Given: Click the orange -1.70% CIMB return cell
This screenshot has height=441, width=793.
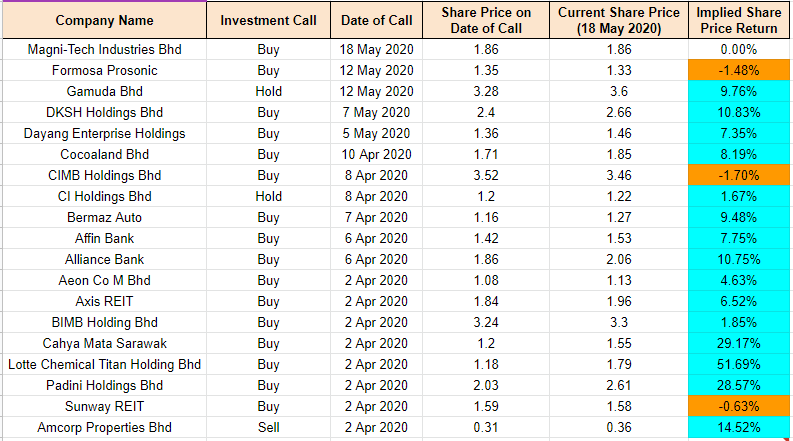Looking at the screenshot, I should click(x=739, y=175).
